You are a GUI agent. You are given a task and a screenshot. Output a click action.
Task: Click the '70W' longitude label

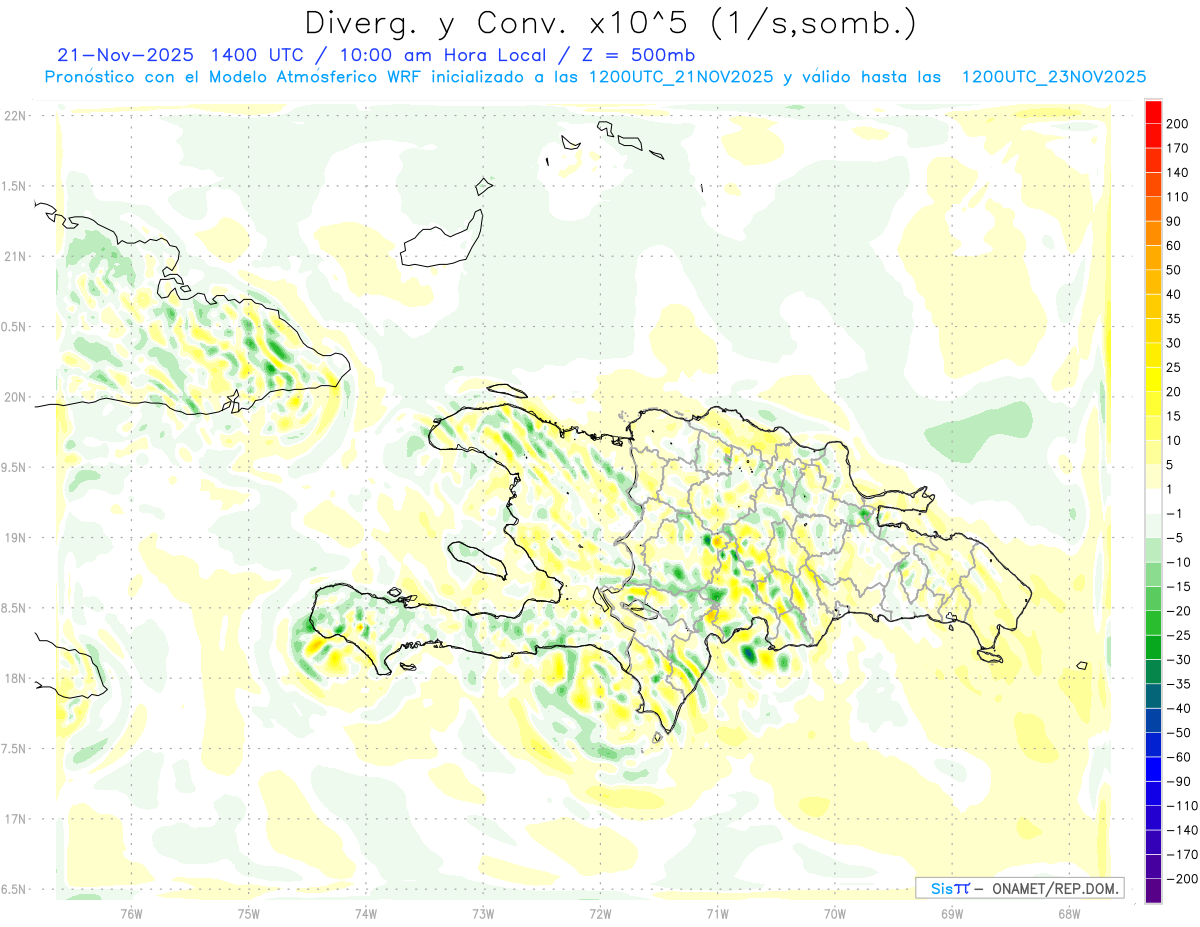tap(834, 913)
